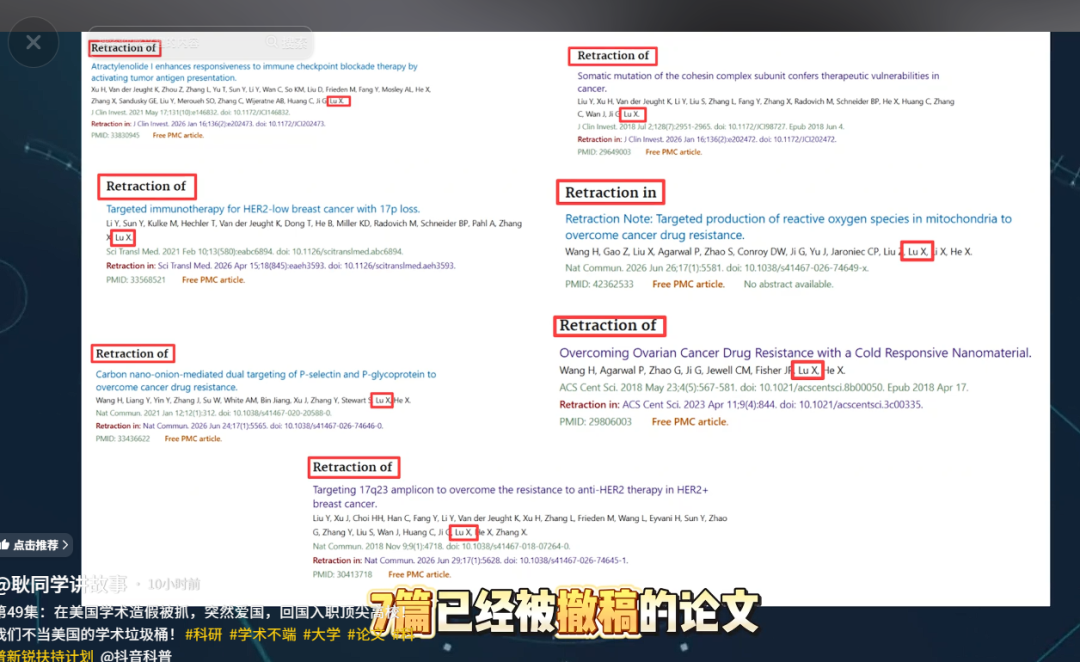Click Free PMC article beside PMID: 29806003
Screen dimensions: 1080x662
tap(689, 422)
